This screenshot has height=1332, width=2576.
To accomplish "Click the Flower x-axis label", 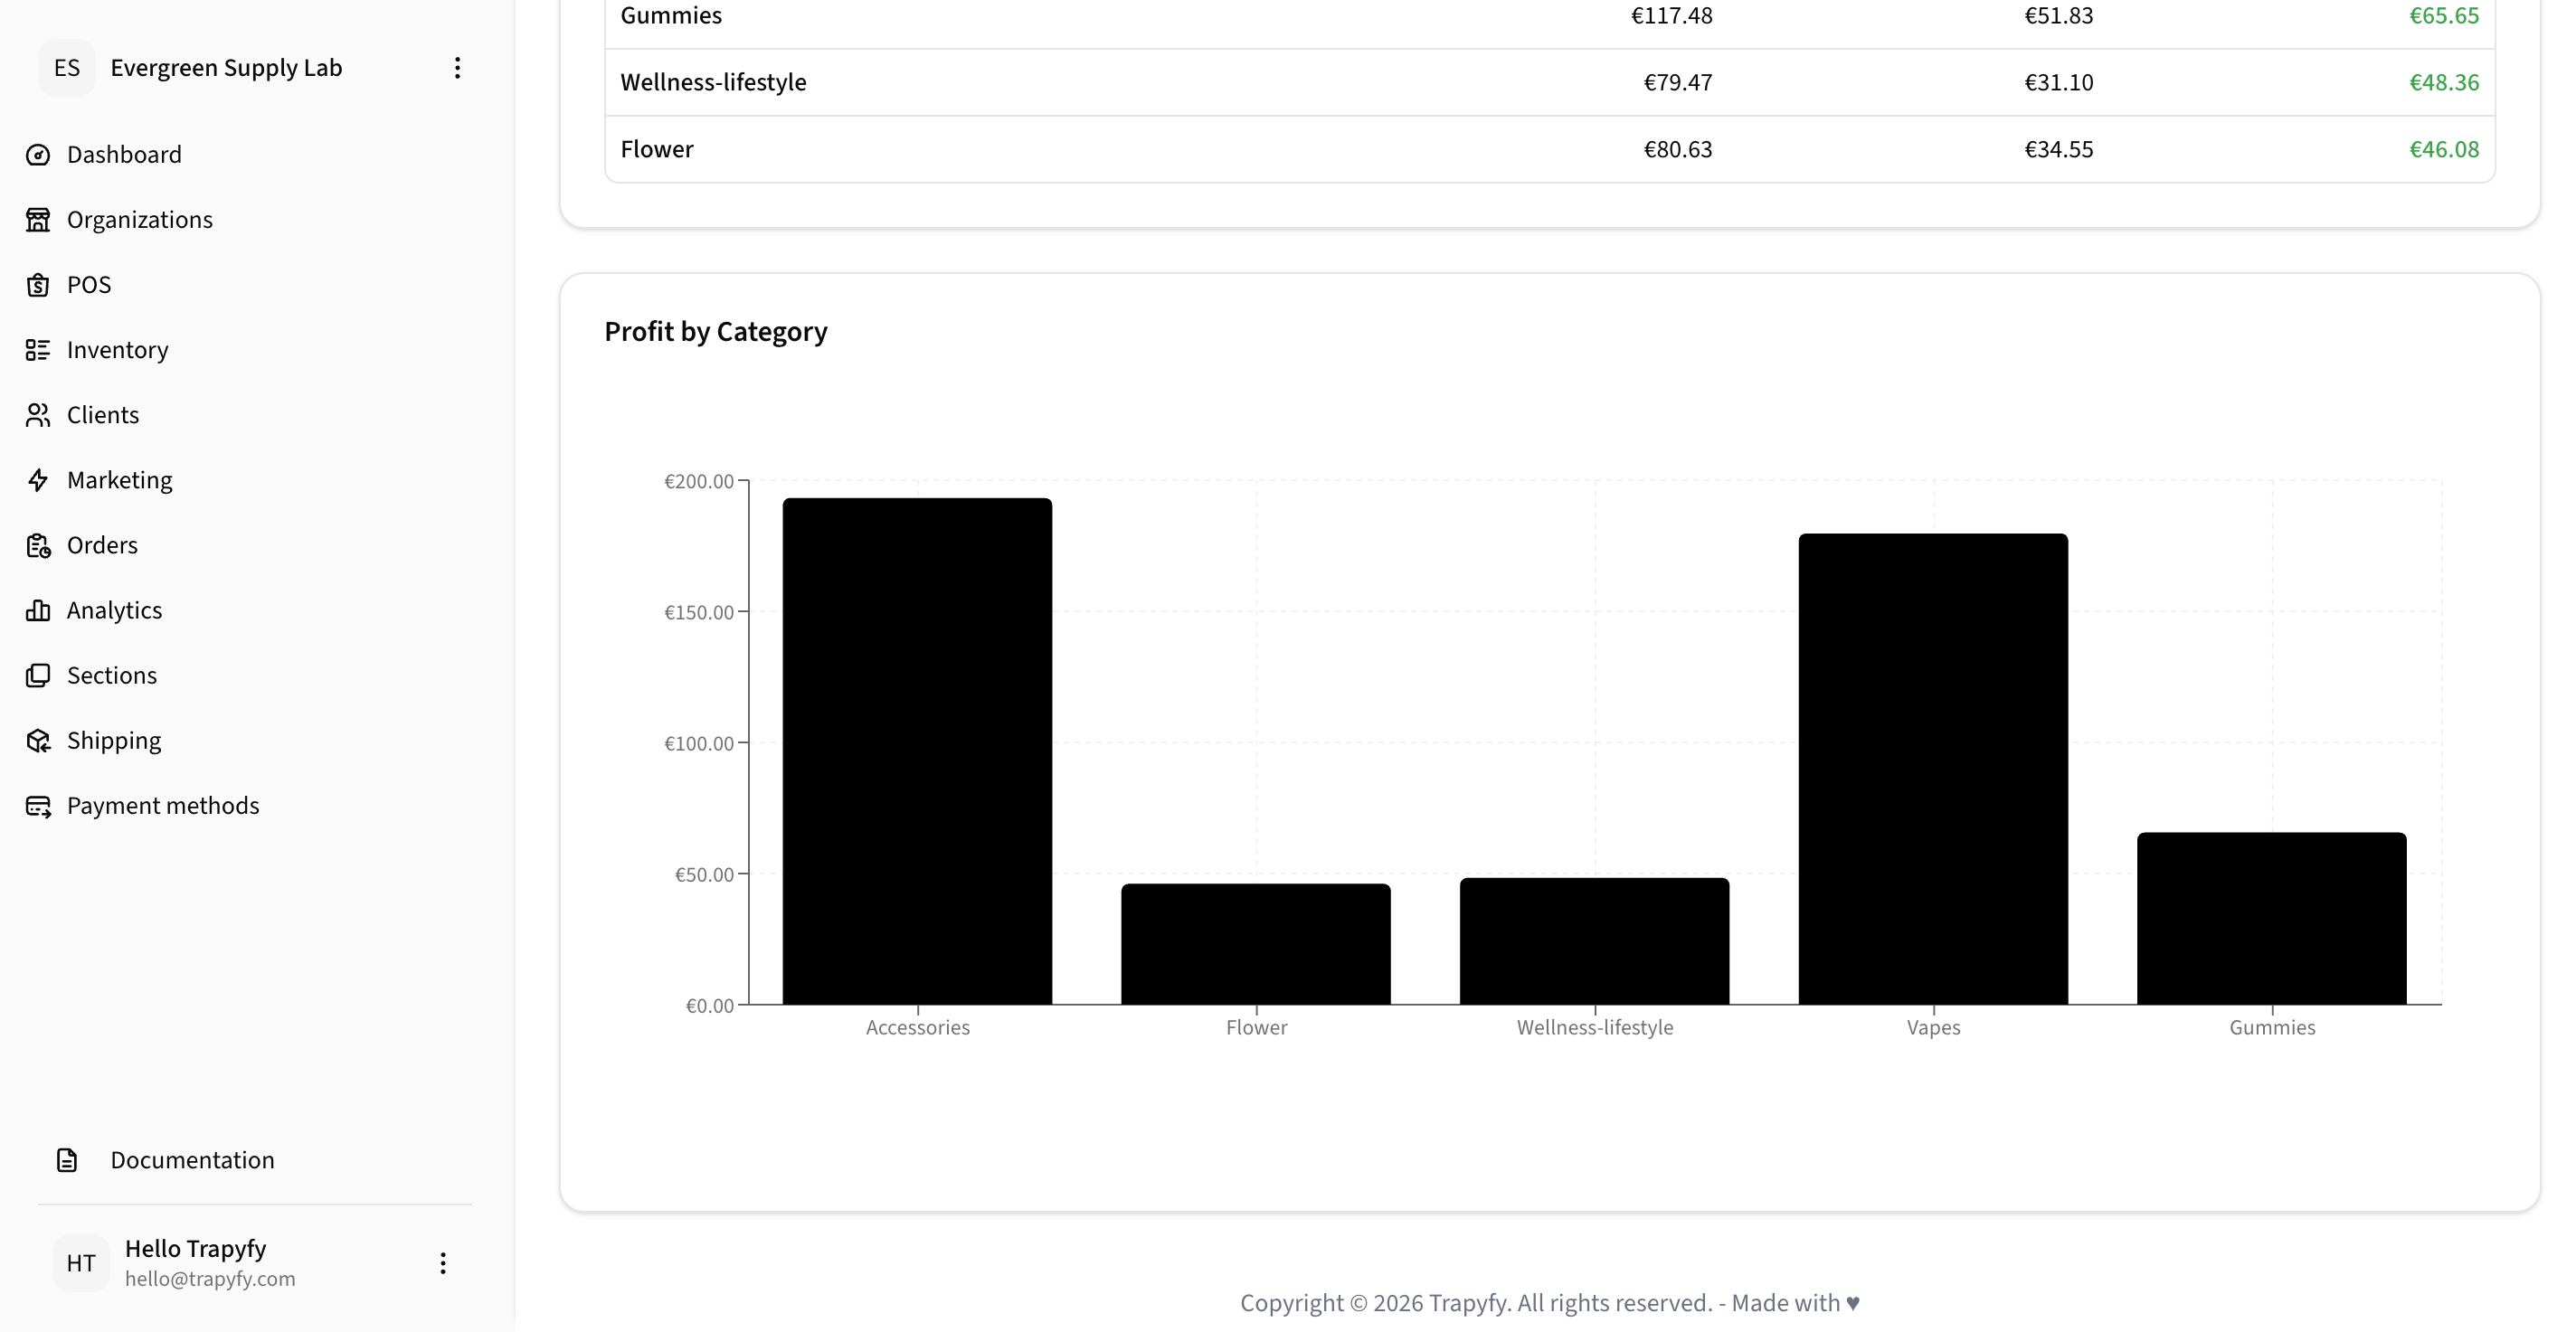I will pyautogui.click(x=1256, y=1027).
